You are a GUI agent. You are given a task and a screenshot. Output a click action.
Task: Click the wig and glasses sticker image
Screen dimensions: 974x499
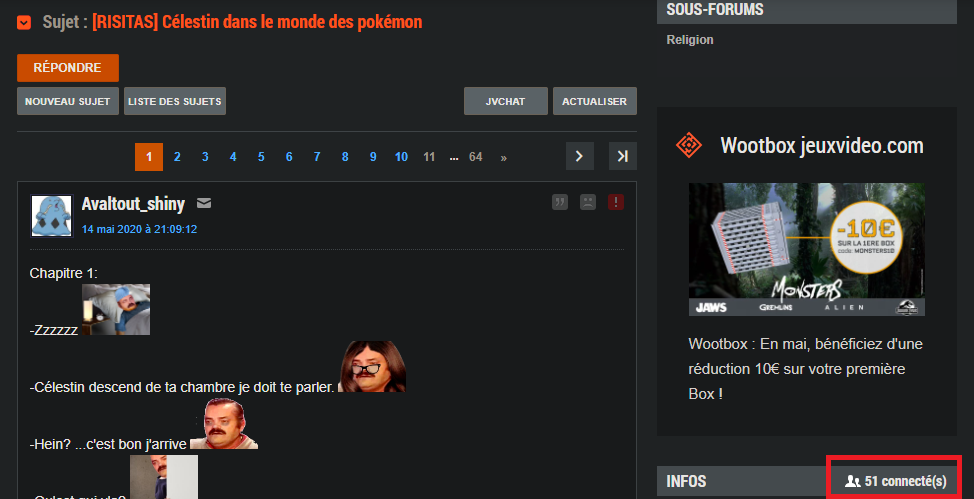(372, 366)
